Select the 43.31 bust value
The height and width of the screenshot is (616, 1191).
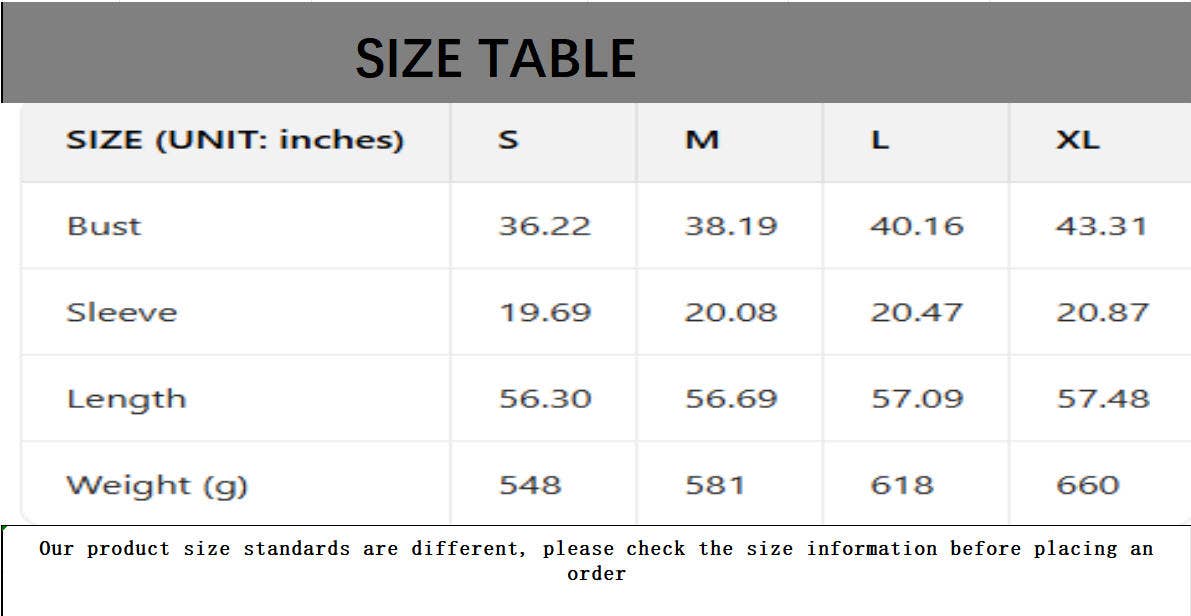1101,226
